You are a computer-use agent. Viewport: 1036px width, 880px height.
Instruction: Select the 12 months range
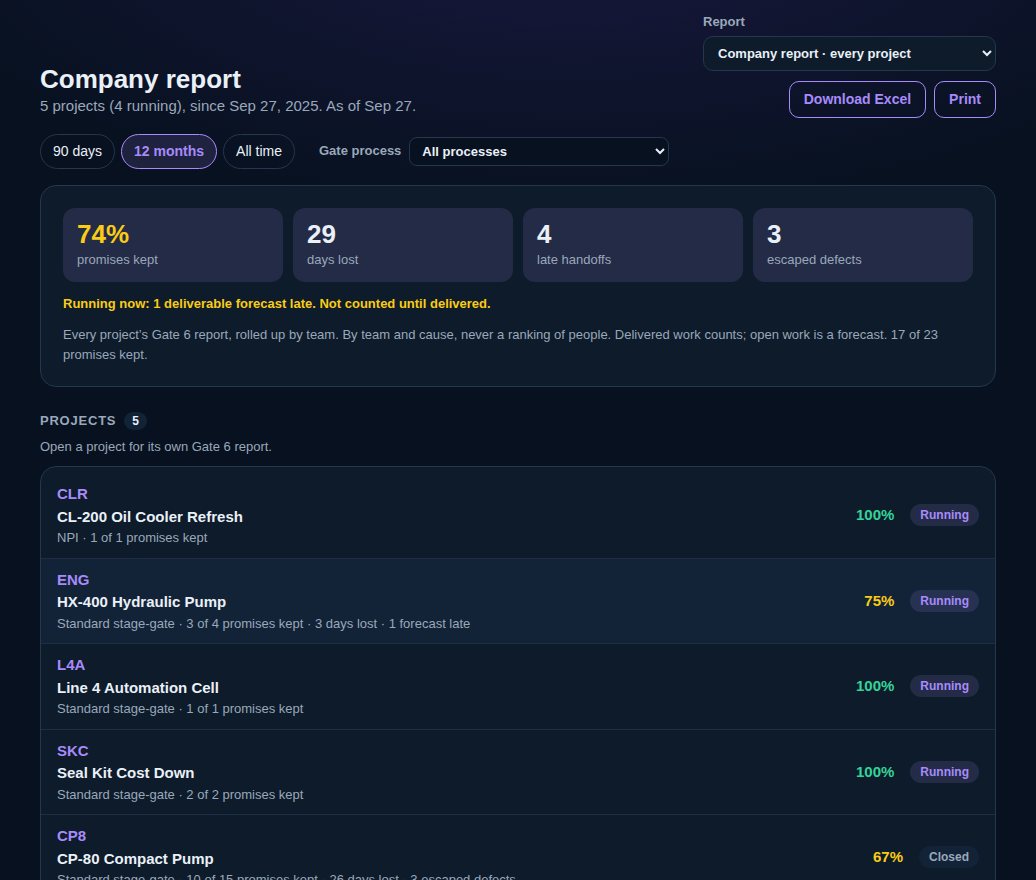pos(168,151)
